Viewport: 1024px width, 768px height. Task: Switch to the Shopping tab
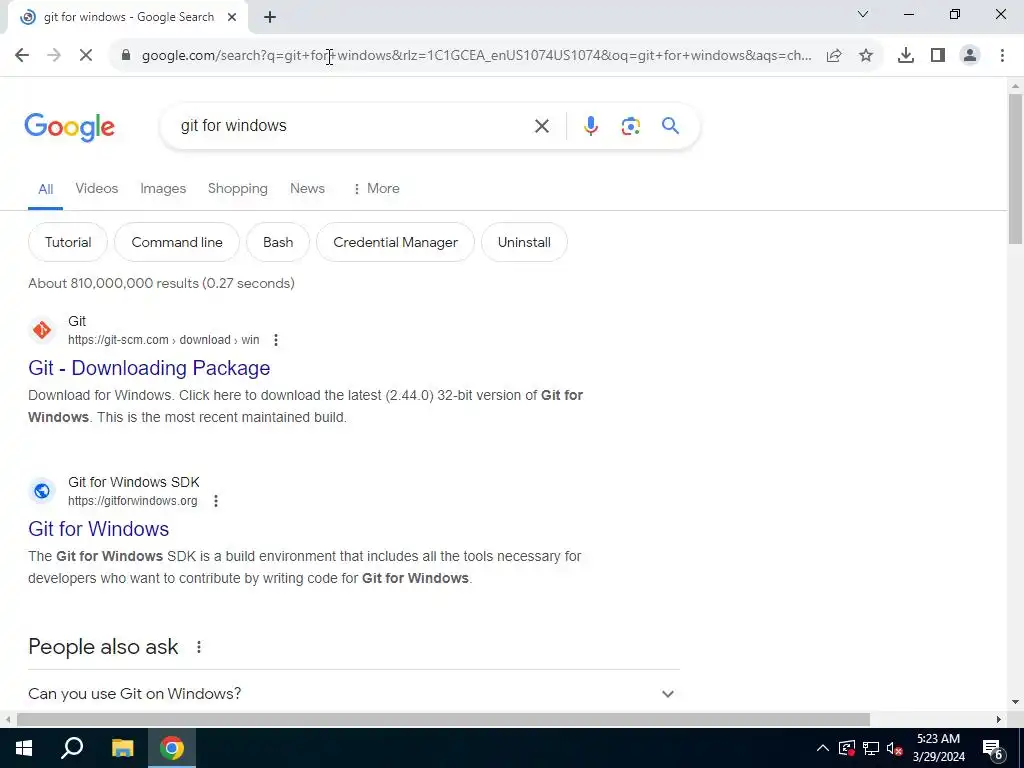[238, 188]
